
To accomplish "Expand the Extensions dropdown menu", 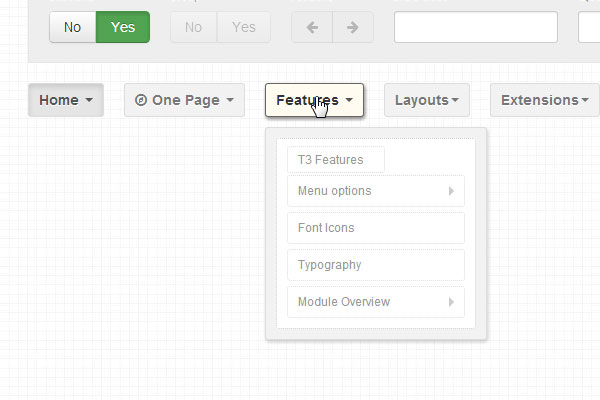I will click(x=545, y=100).
